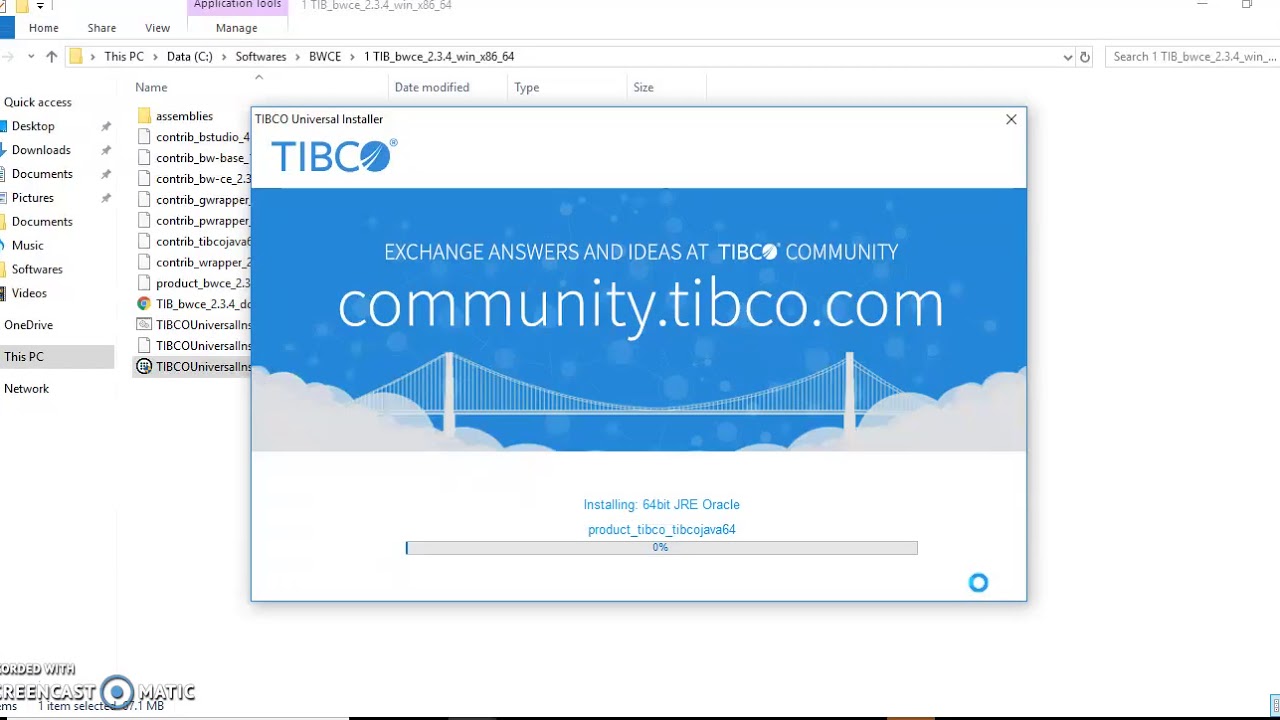This screenshot has width=1280, height=720.
Task: Select Softwares in navigation pane
Action: 37,269
